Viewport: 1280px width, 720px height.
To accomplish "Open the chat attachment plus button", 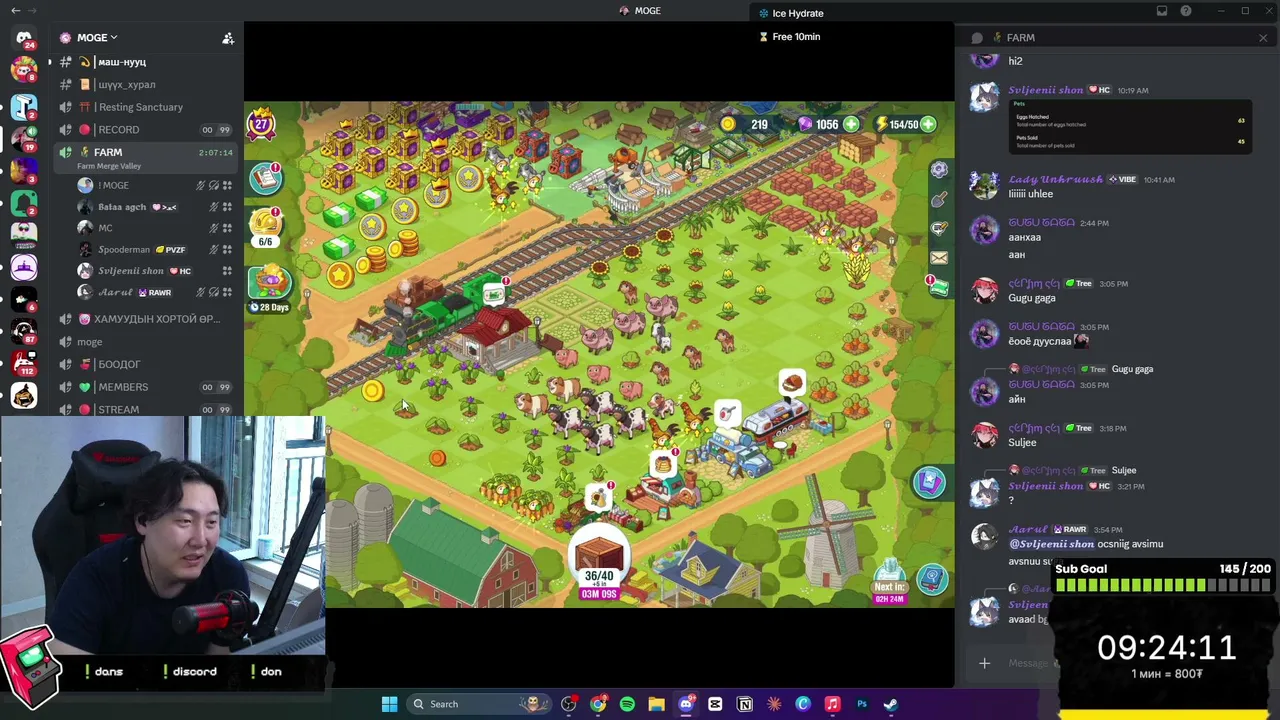I will point(984,663).
